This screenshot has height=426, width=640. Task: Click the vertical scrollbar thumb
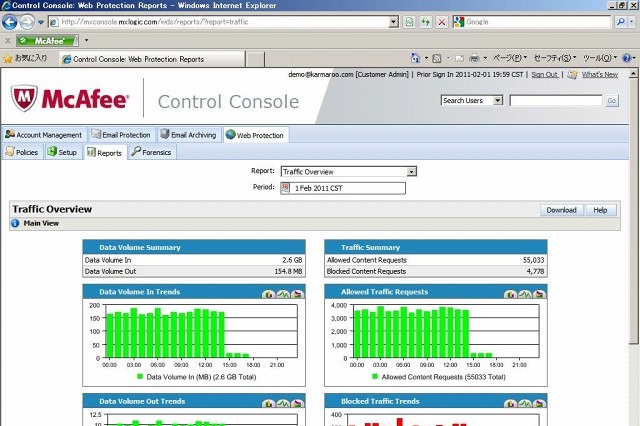pyautogui.click(x=633, y=211)
